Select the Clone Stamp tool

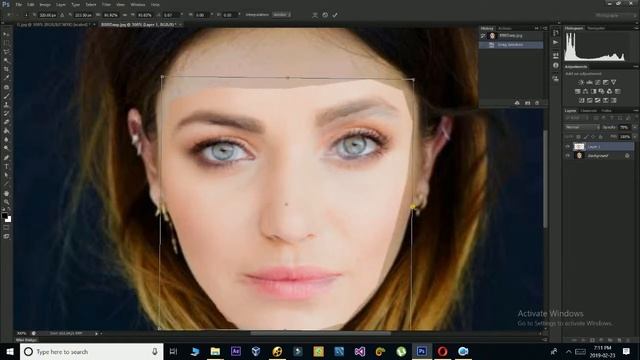click(x=6, y=105)
